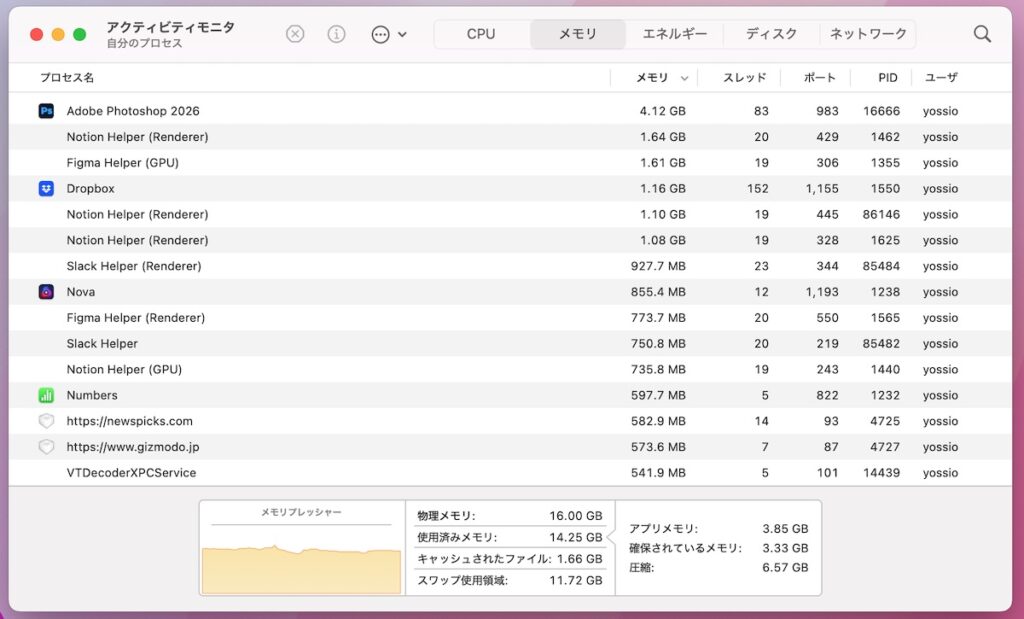The height and width of the screenshot is (619, 1024).
Task: Open the ディスク tab
Action: click(x=771, y=34)
